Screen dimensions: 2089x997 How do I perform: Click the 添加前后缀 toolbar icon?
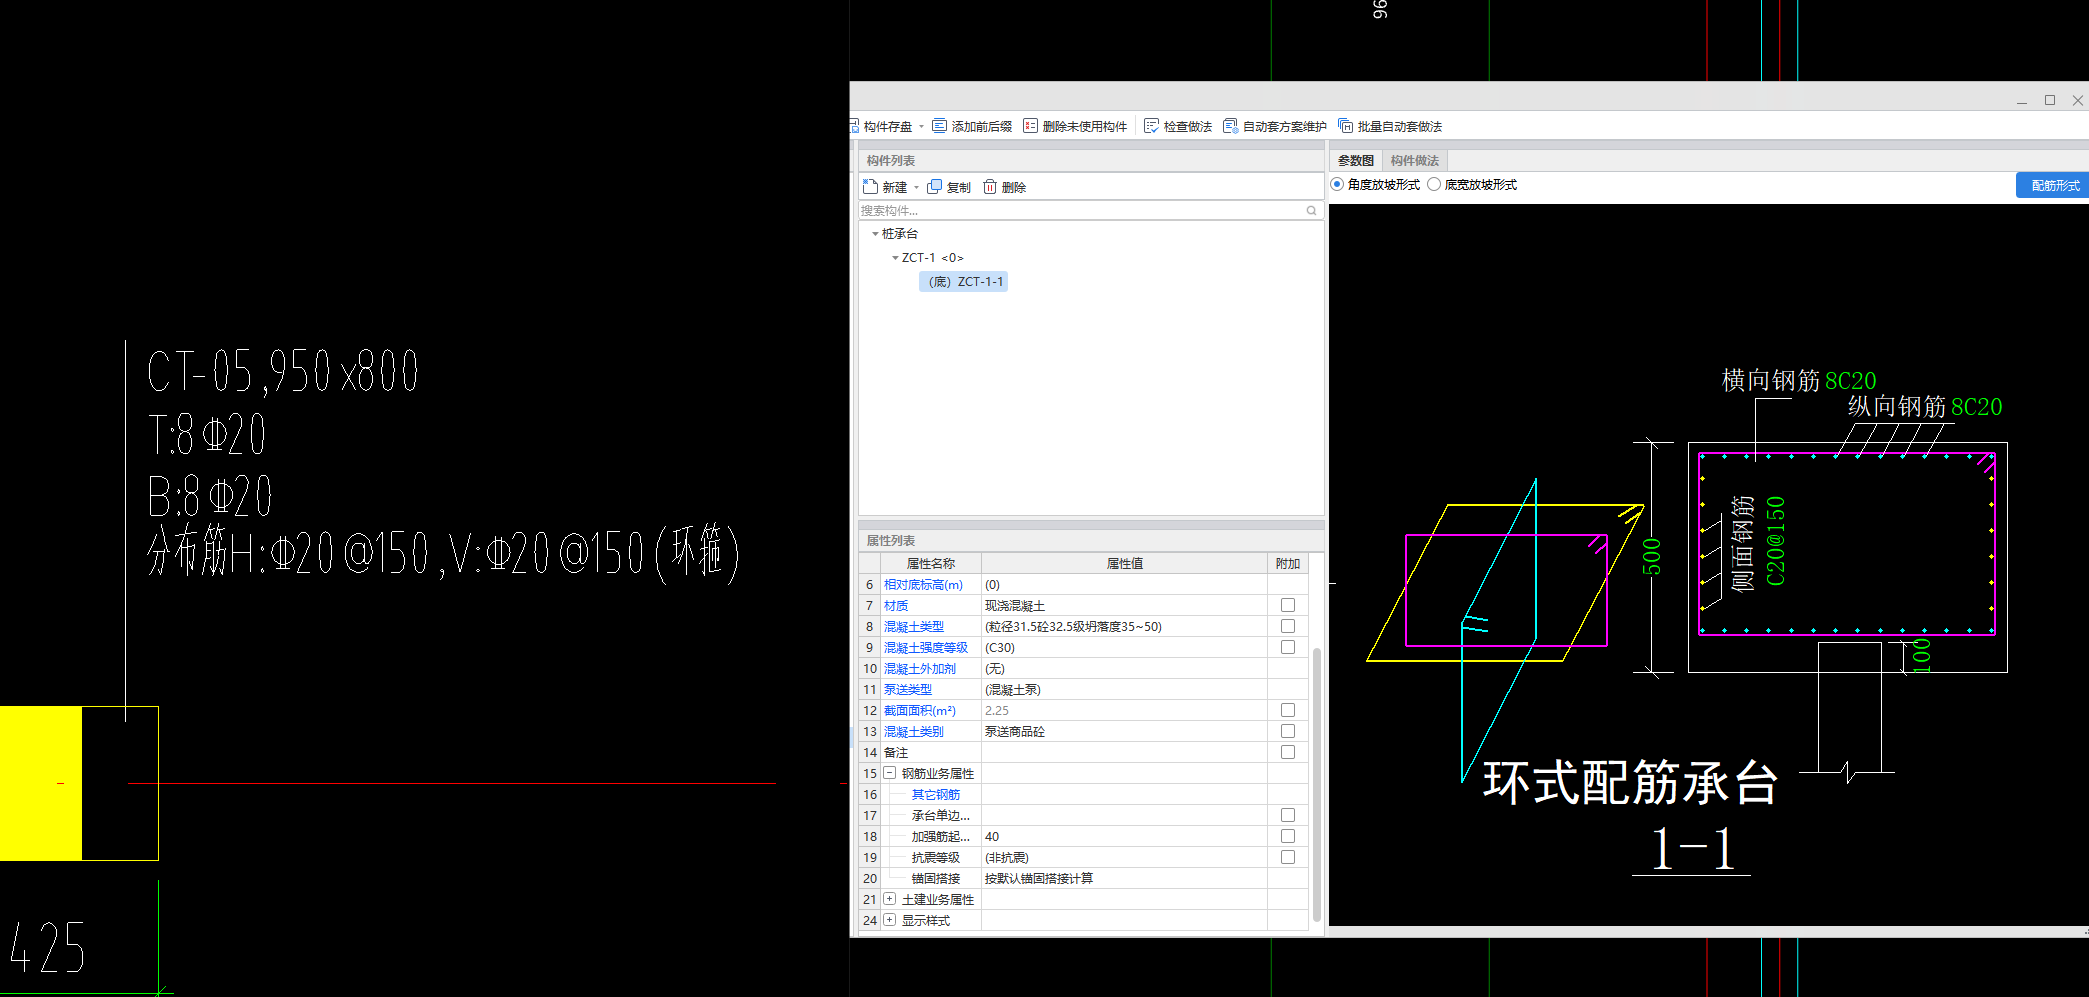coord(939,126)
